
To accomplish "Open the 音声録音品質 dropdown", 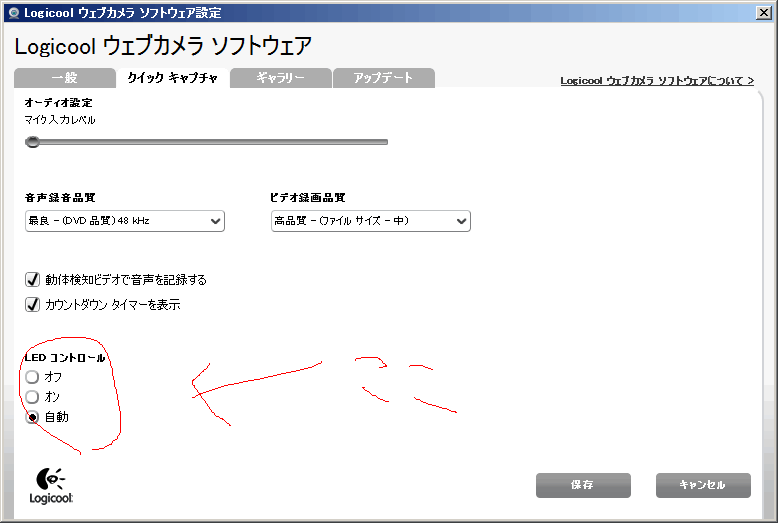I will click(125, 221).
